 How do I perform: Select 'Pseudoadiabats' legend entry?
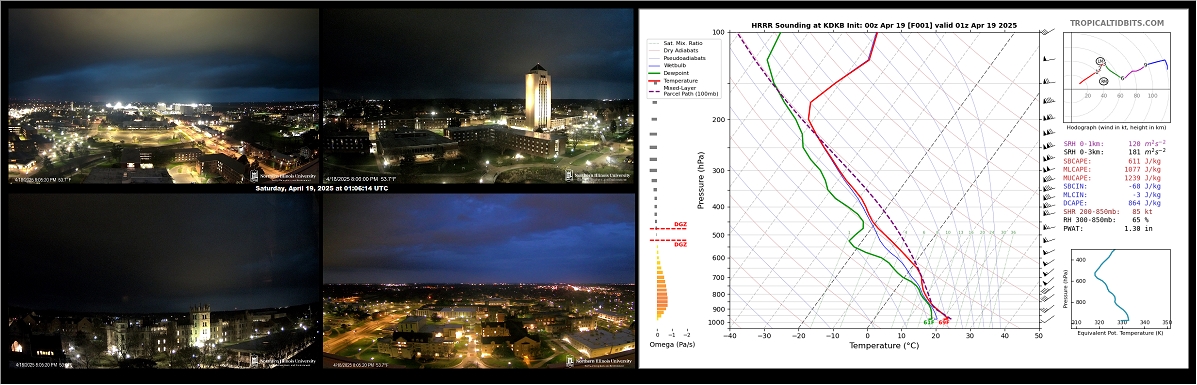(x=684, y=58)
